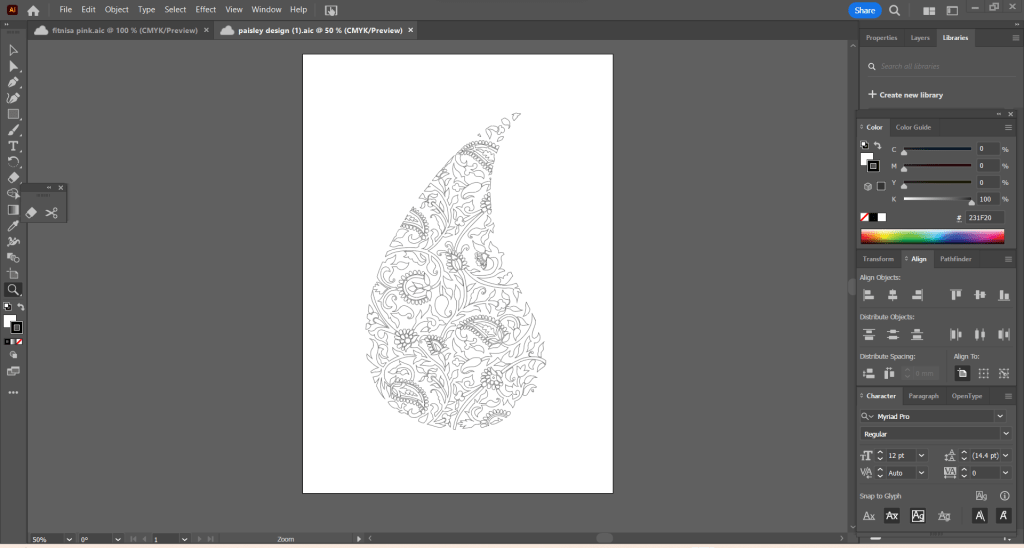Switch to the Pathfinder tab
Screen dimensions: 1024x548
(x=956, y=259)
